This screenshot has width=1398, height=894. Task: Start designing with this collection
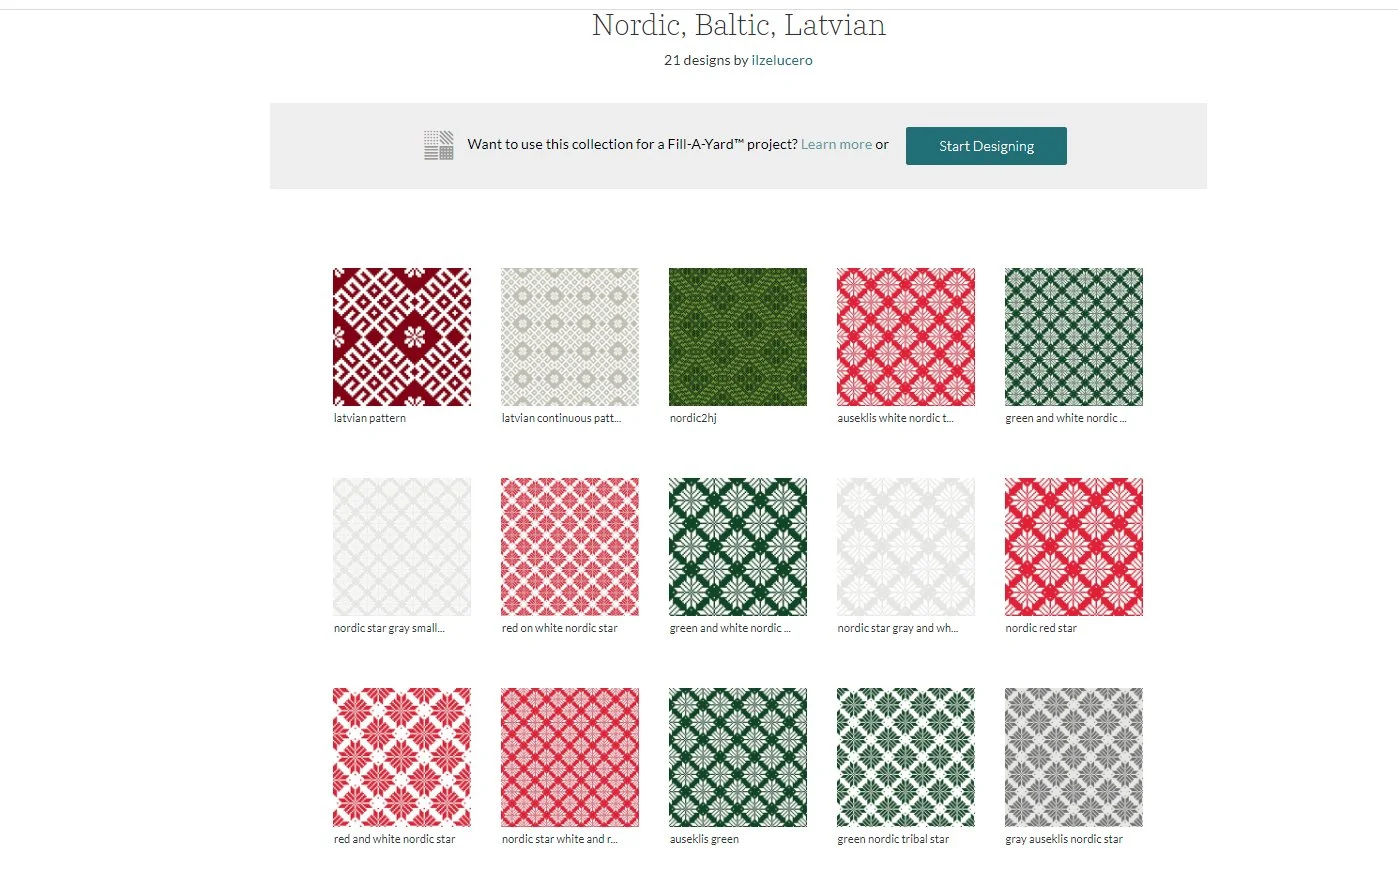pos(986,146)
